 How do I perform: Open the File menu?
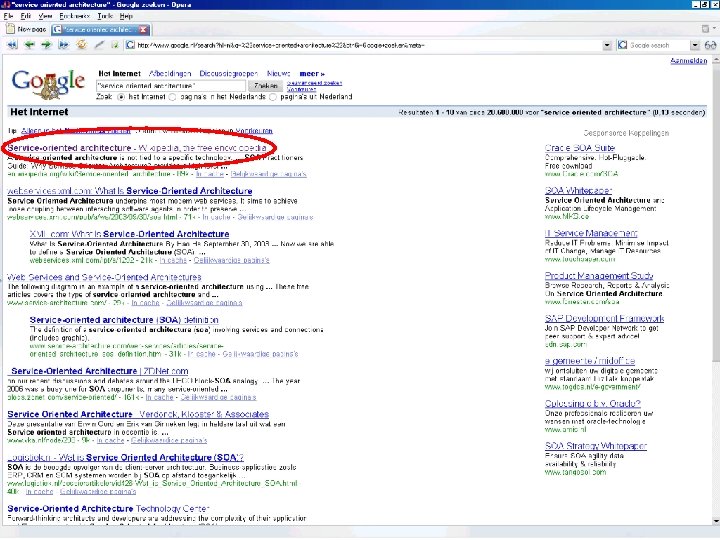pyautogui.click(x=8, y=16)
